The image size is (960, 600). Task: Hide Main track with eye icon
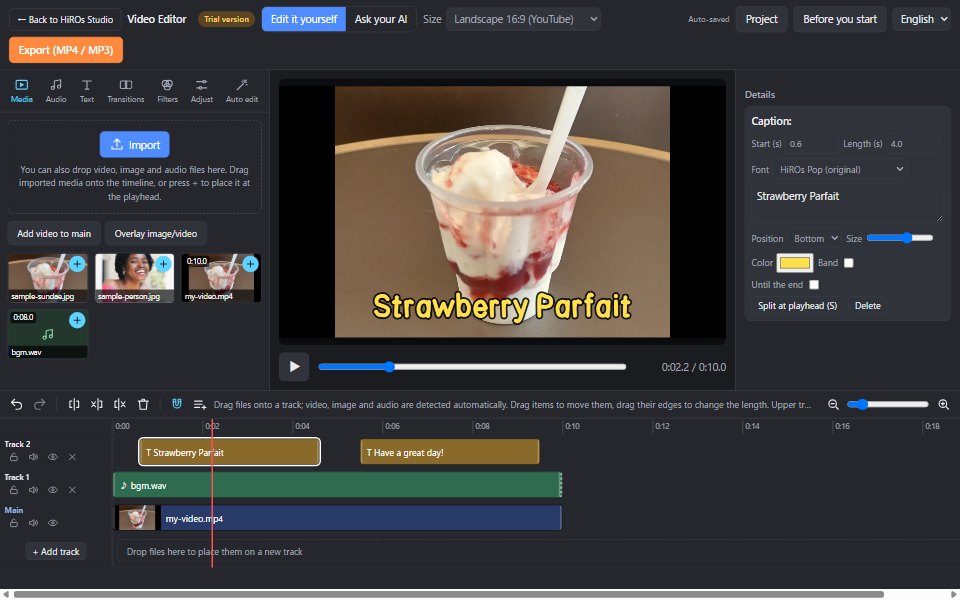tap(53, 523)
